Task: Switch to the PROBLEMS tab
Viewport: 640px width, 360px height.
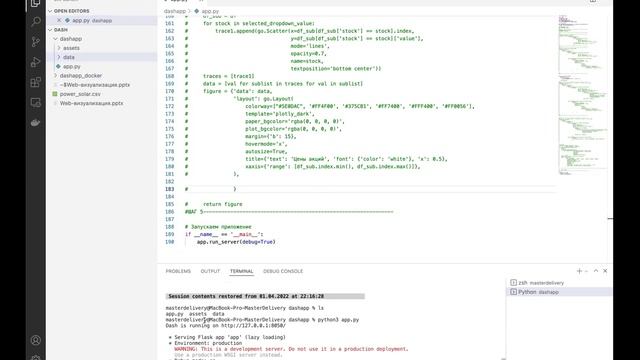Action: tap(178, 271)
